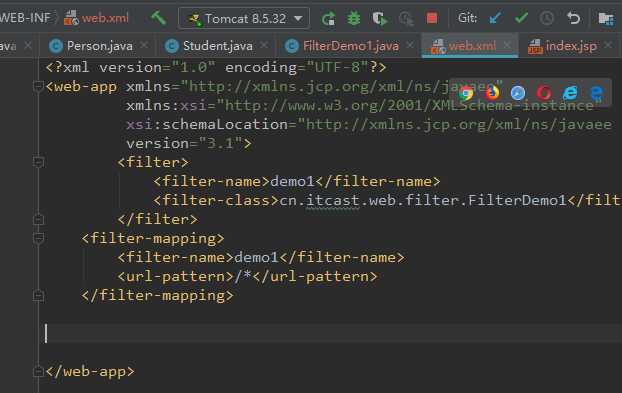Click the Build project hammer icon
The width and height of the screenshot is (622, 393).
click(159, 18)
